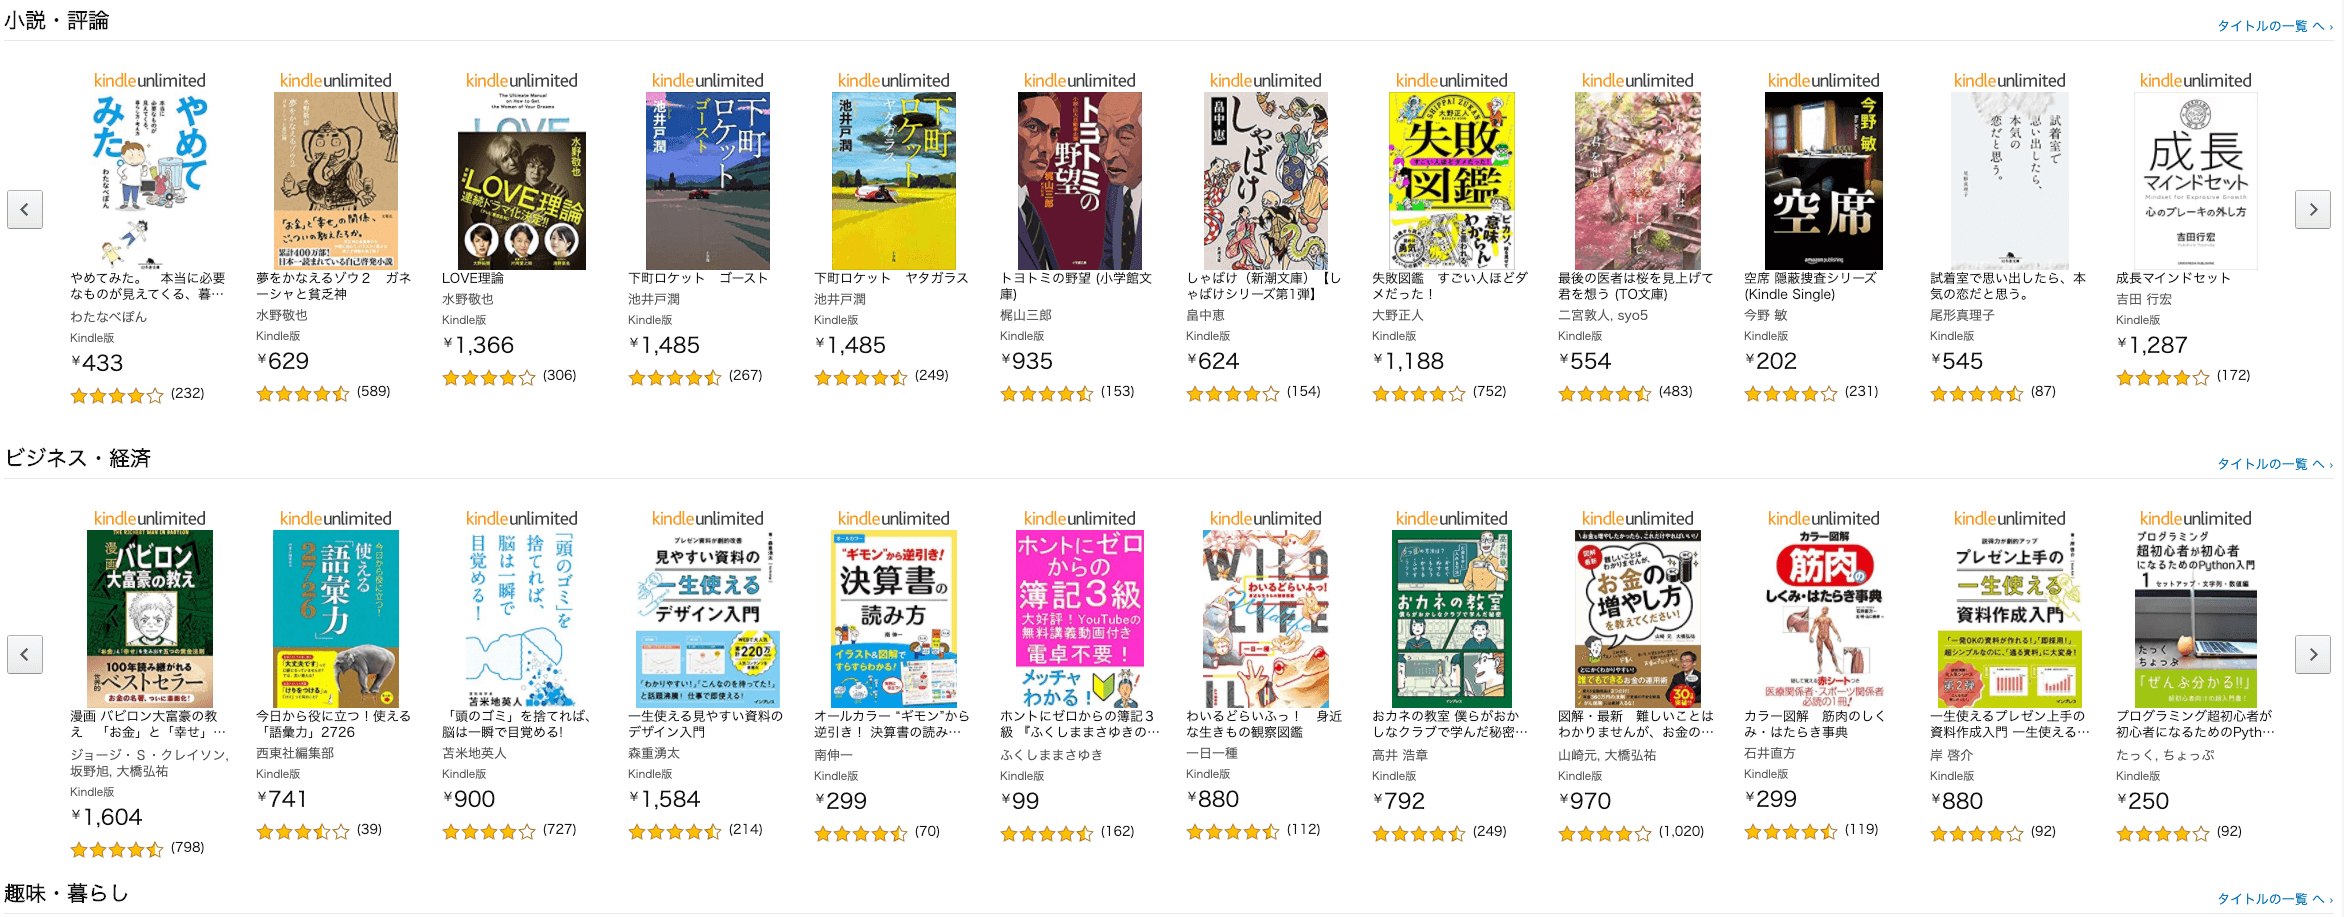2344x917 pixels.
Task: Open star rating of 漫画 バビロン大富豪の教え
Action: (x=116, y=849)
